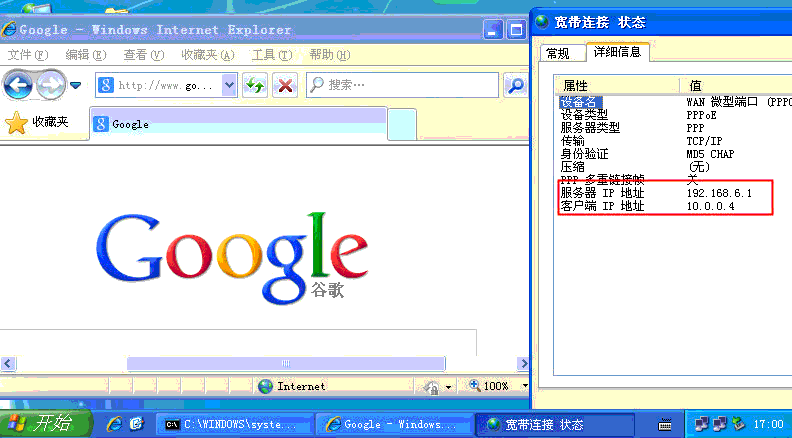Open recent pages dropdown beside Forward button
Image resolution: width=792 pixels, height=438 pixels.
[x=76, y=85]
